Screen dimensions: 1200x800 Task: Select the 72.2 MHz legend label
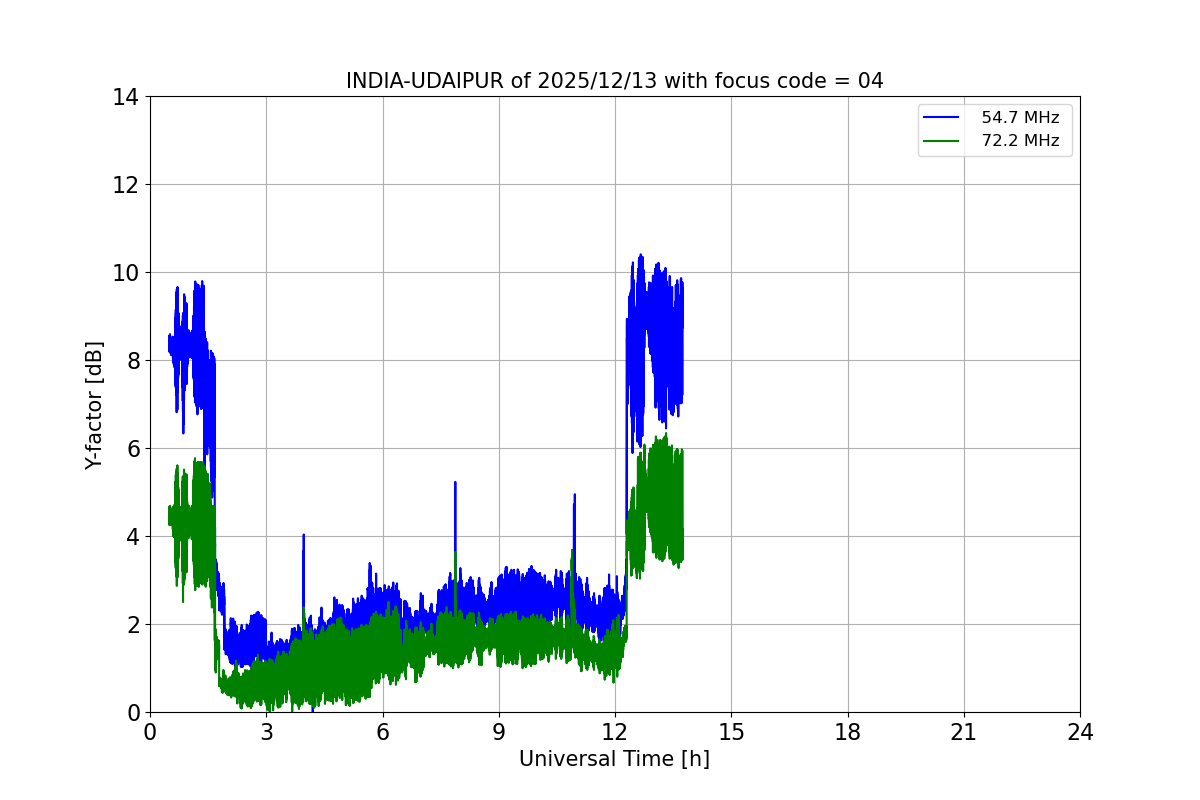(1020, 141)
